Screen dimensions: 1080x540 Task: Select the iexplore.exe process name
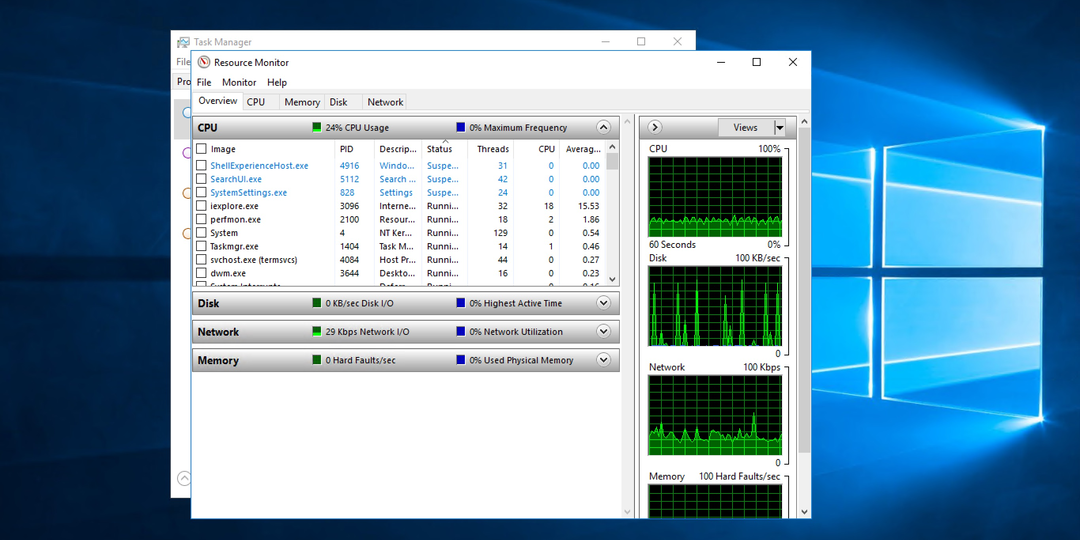click(x=234, y=206)
